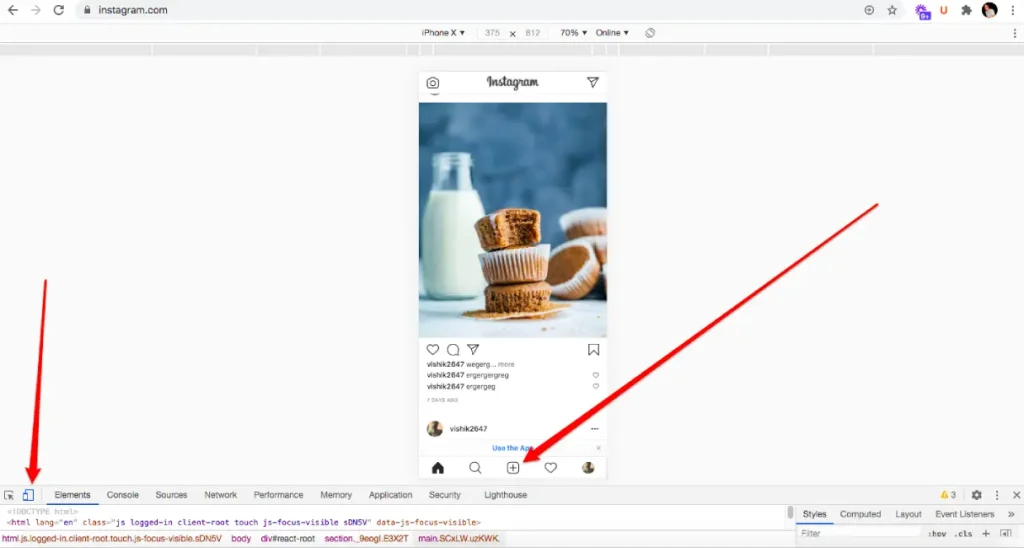Open the activity heart icon in bottom bar

[x=550, y=468]
